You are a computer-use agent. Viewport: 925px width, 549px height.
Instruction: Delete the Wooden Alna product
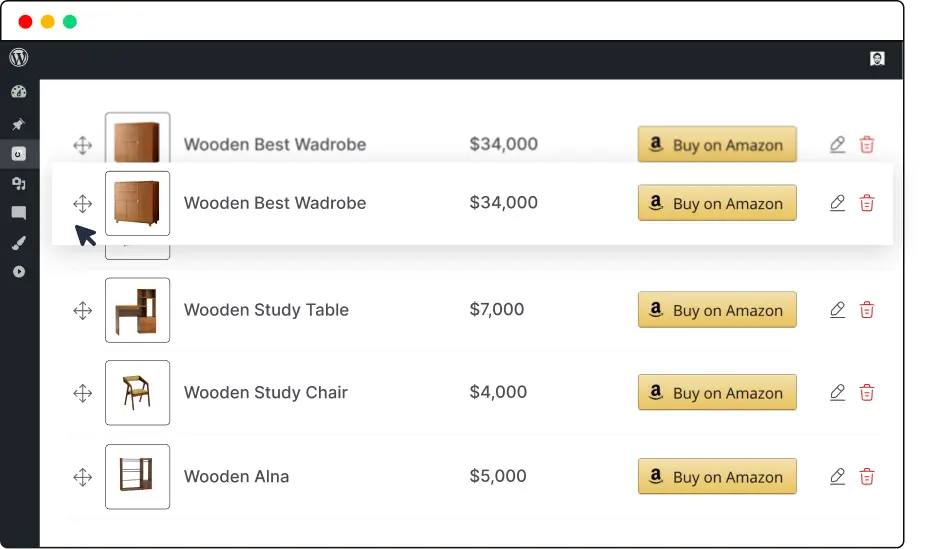pyautogui.click(x=867, y=476)
